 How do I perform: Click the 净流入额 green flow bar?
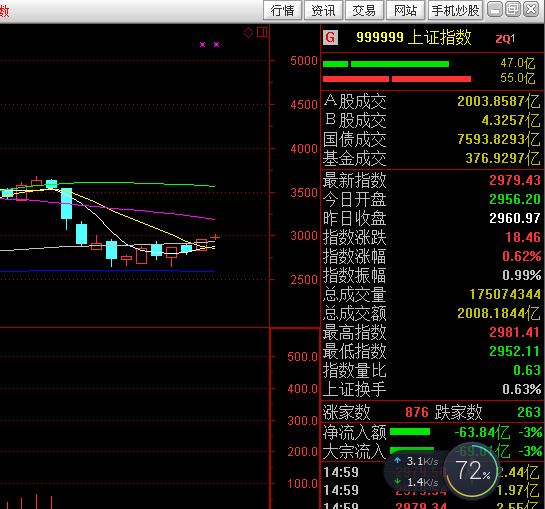coord(410,432)
